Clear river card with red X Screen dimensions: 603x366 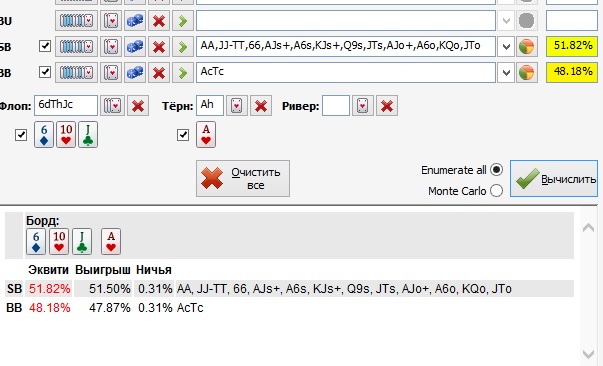point(387,105)
